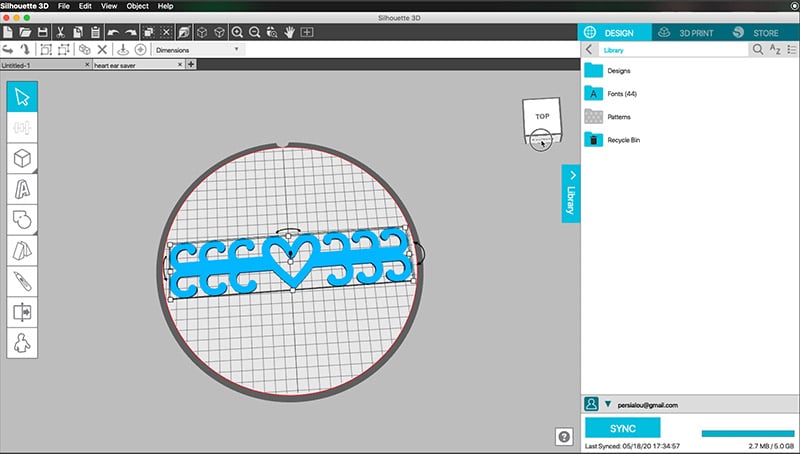
Task: Open the Help menu
Action: (x=165, y=6)
